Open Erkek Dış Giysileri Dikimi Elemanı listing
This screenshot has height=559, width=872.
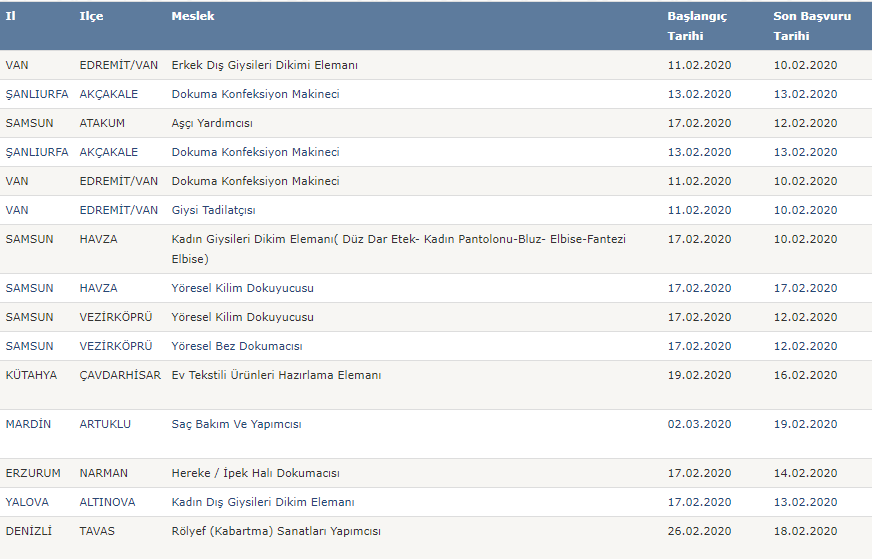(x=265, y=65)
